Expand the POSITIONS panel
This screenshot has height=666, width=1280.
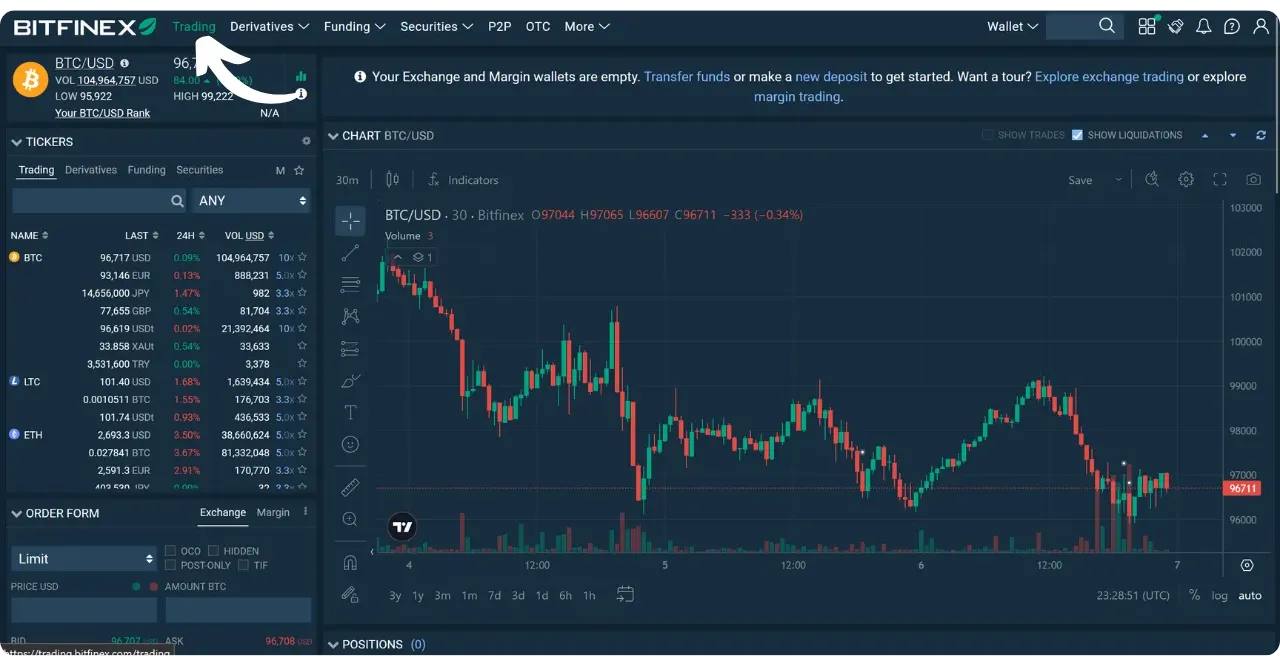coord(334,644)
